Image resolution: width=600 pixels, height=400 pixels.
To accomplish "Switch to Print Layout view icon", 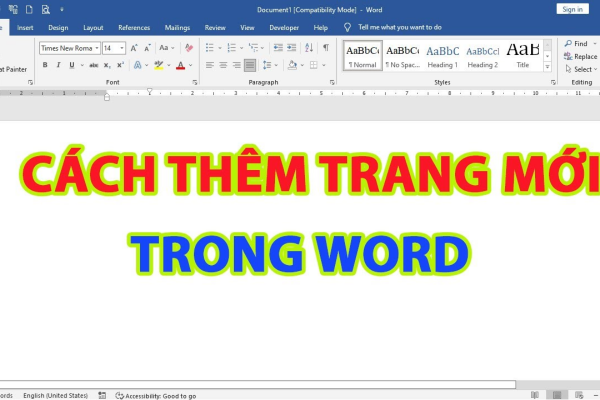I will click(x=557, y=395).
